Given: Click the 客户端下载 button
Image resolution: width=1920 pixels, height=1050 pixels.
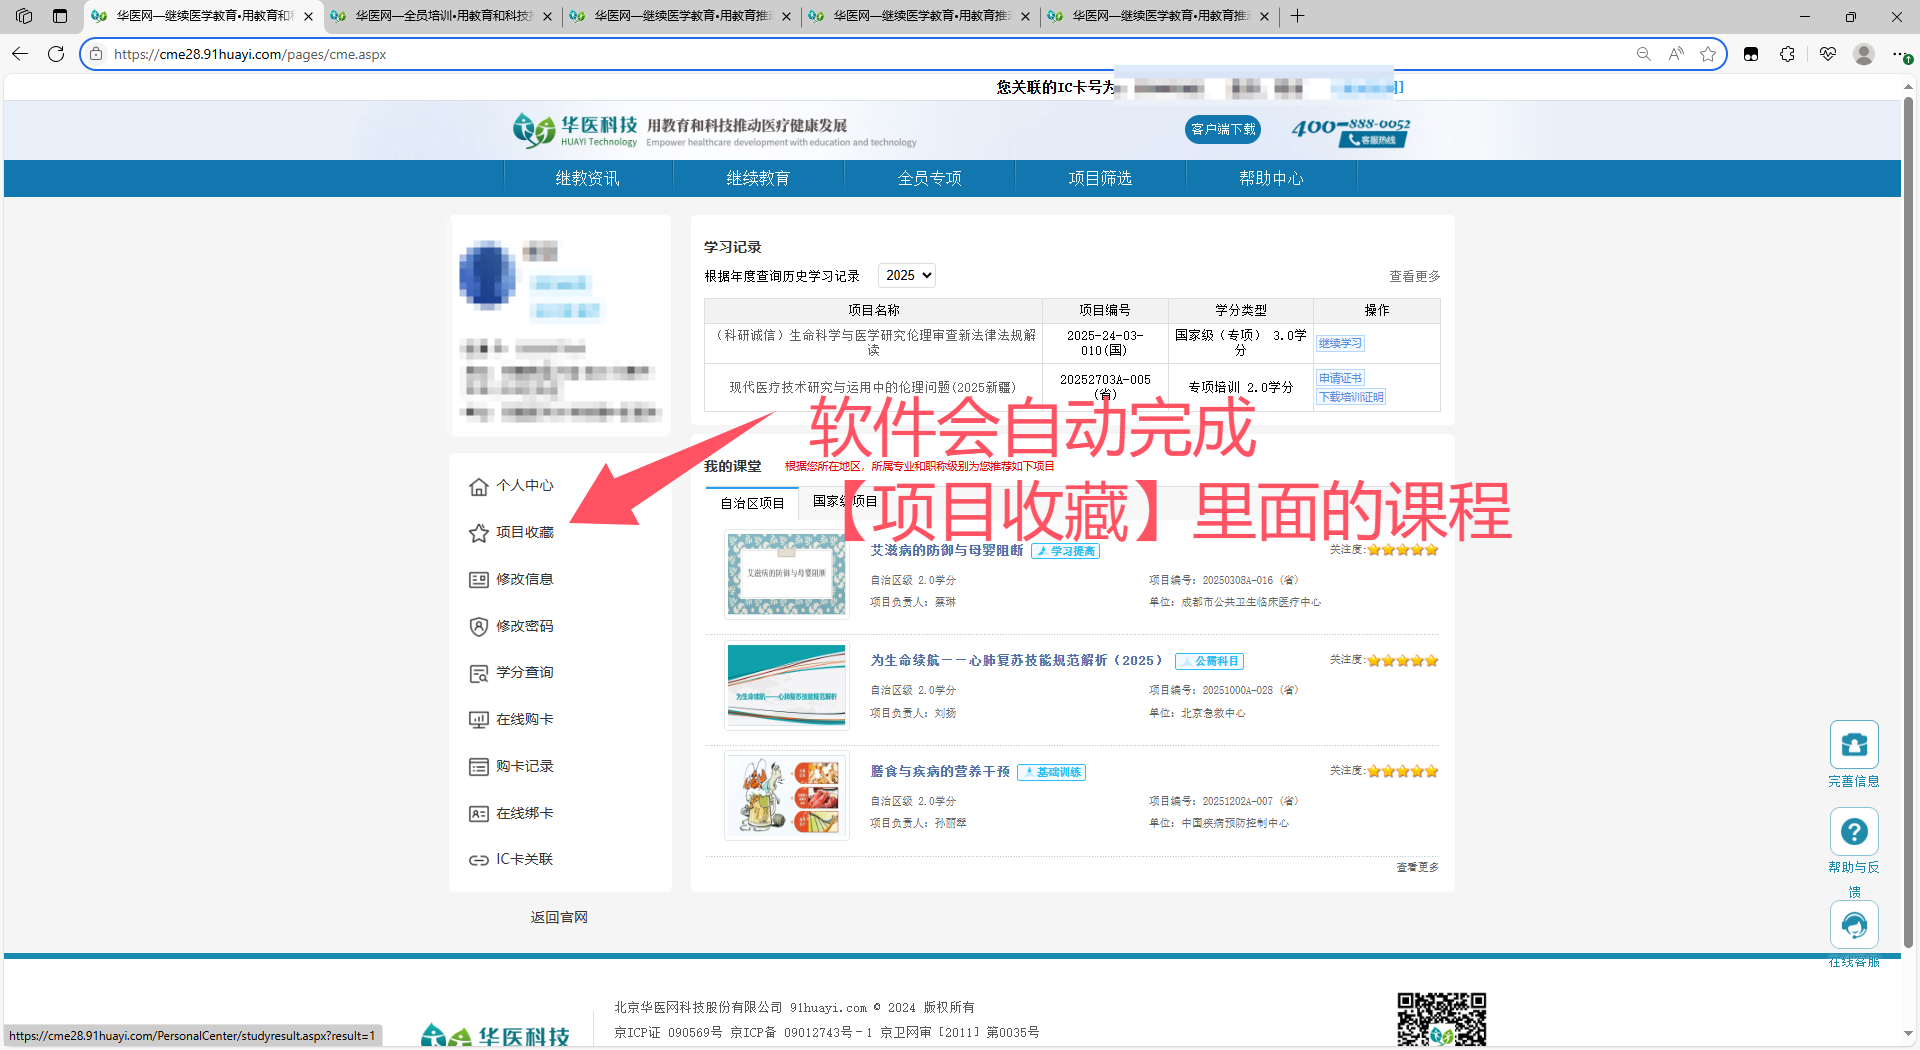Looking at the screenshot, I should point(1223,129).
